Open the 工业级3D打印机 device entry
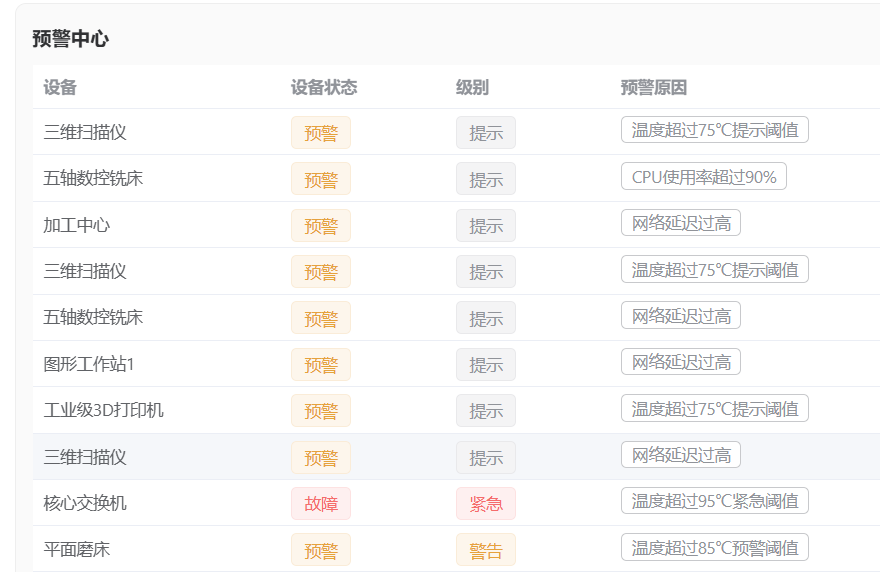The image size is (880, 572). (x=103, y=410)
